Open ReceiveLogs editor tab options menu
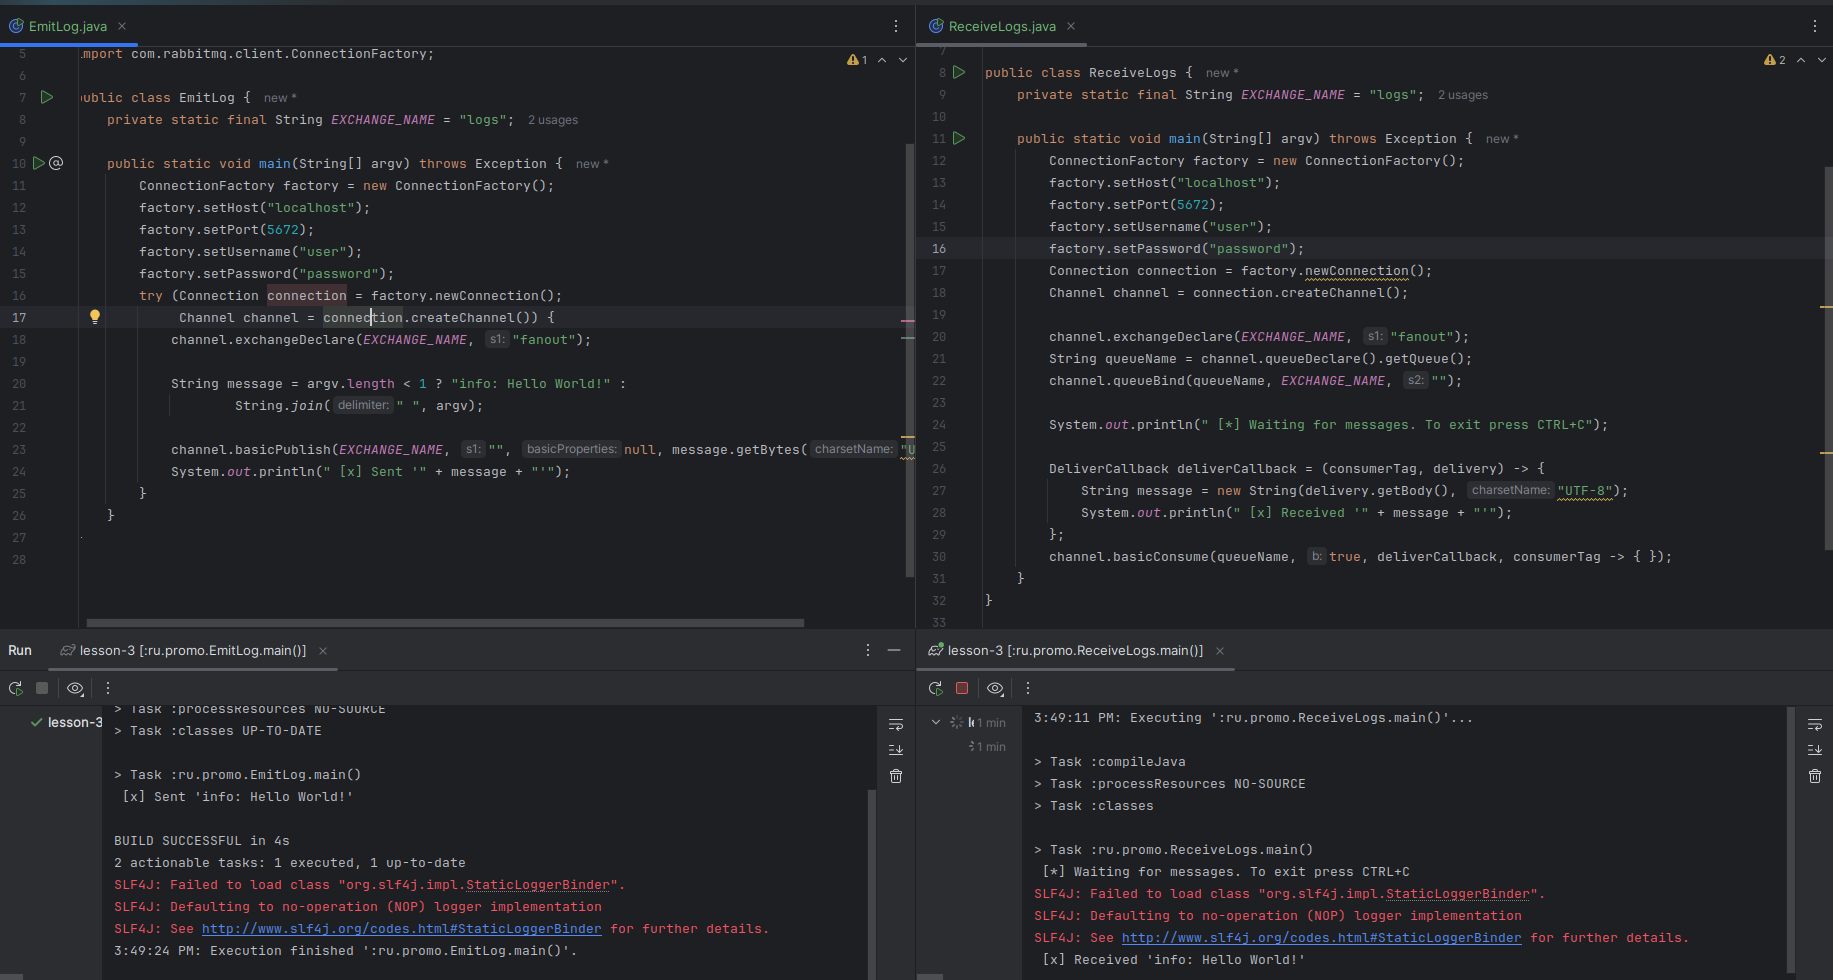Viewport: 1833px width, 980px height. tap(1815, 26)
